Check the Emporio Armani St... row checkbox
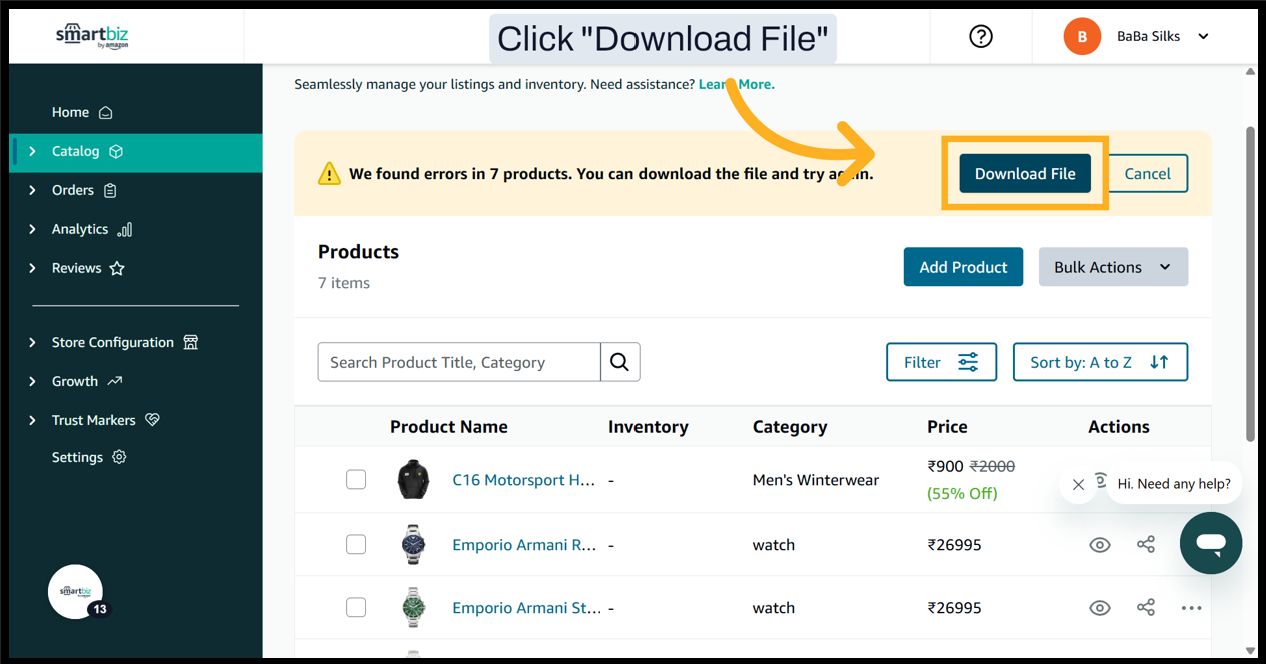 (x=356, y=608)
